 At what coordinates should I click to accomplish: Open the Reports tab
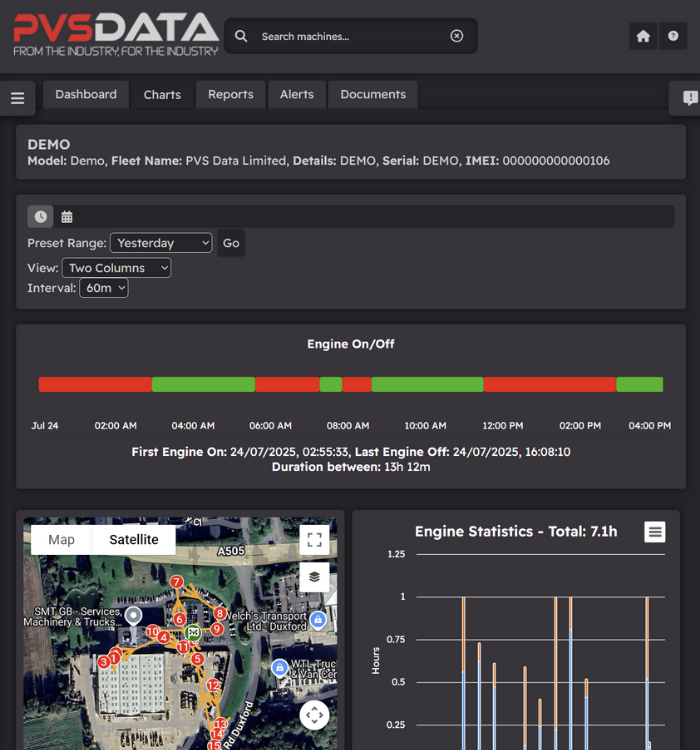tap(231, 95)
